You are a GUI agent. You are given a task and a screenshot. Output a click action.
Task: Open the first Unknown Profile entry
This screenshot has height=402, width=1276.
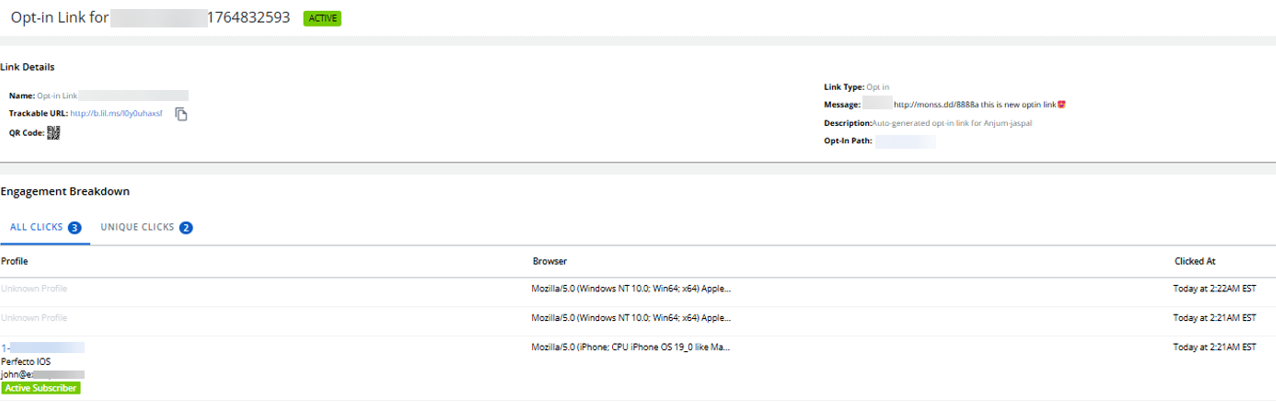coord(34,289)
